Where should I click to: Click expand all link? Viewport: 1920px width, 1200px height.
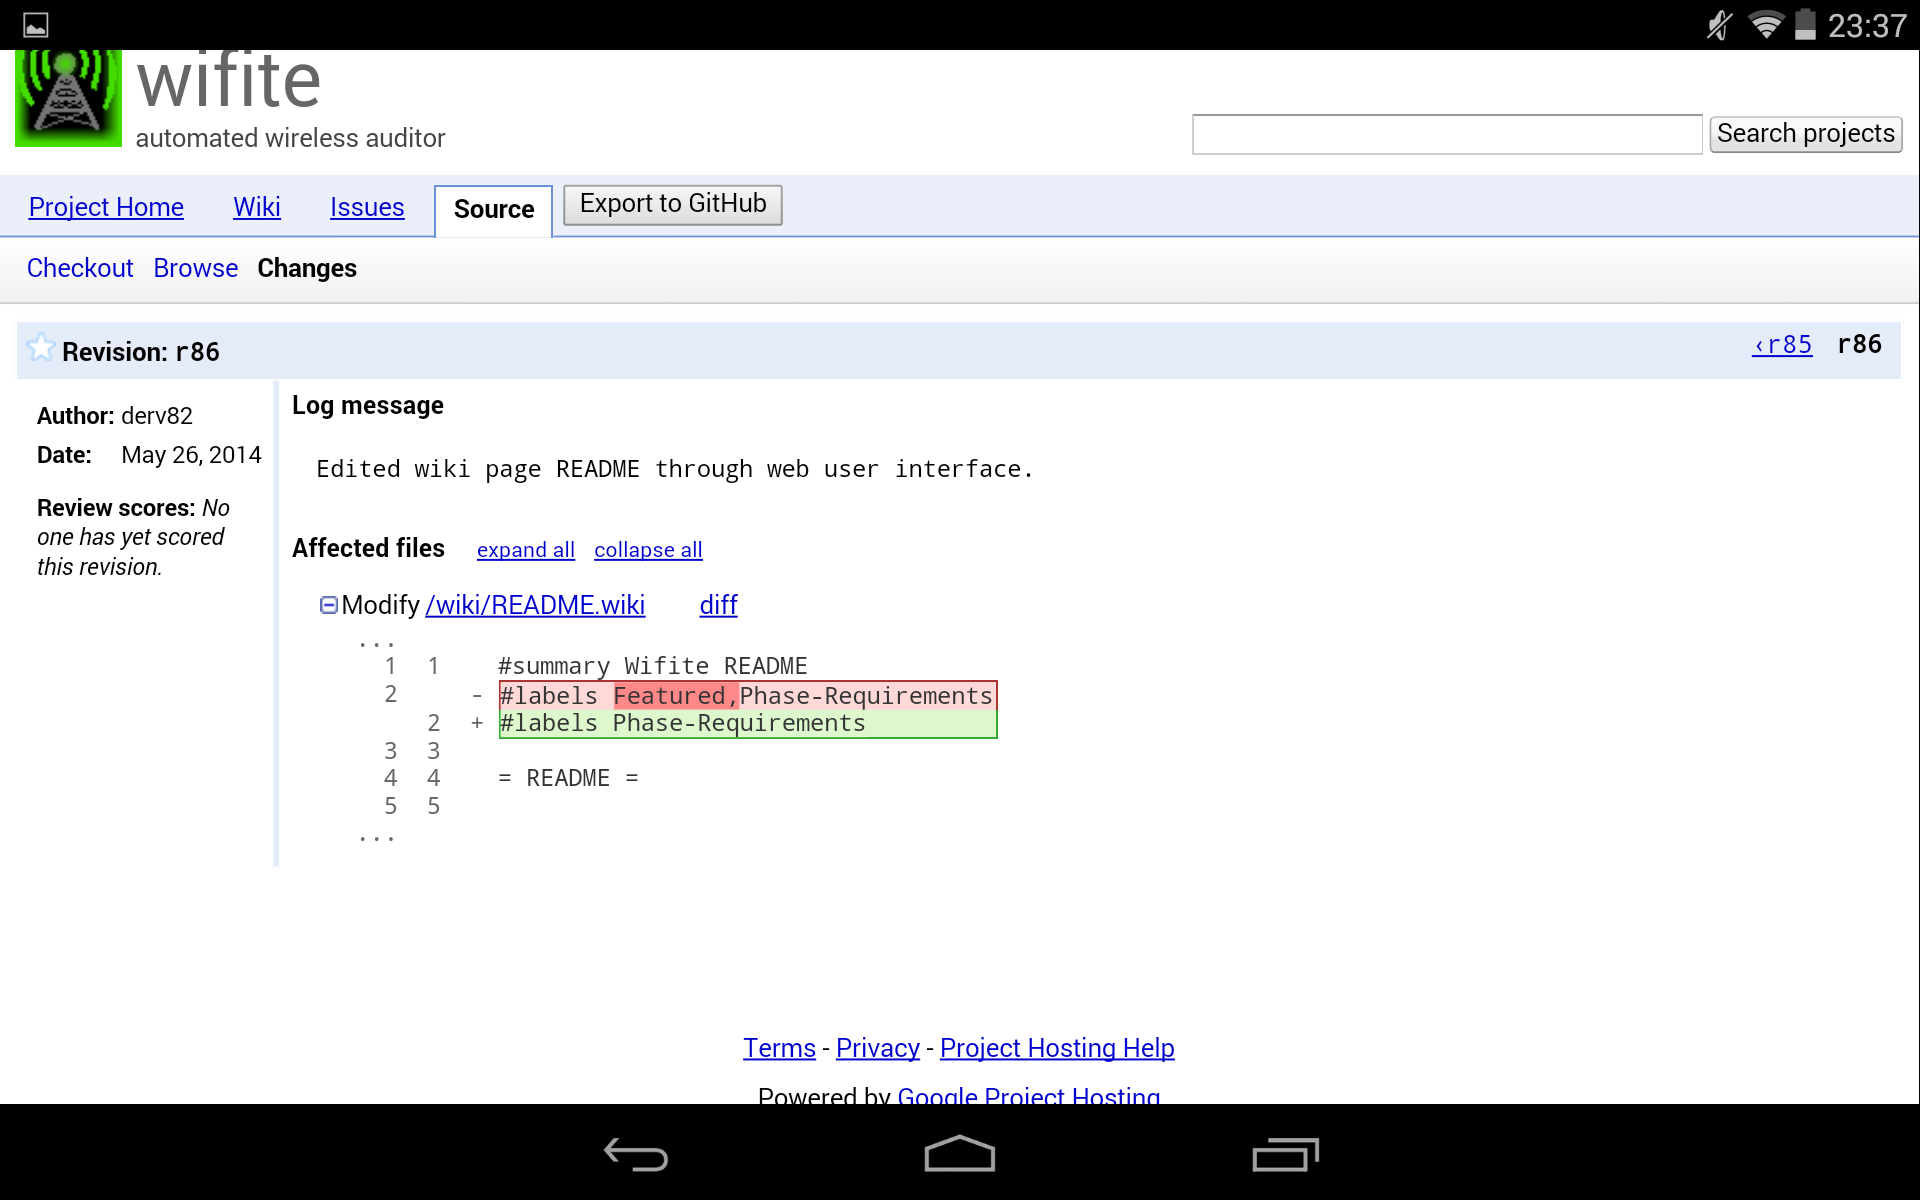[525, 550]
